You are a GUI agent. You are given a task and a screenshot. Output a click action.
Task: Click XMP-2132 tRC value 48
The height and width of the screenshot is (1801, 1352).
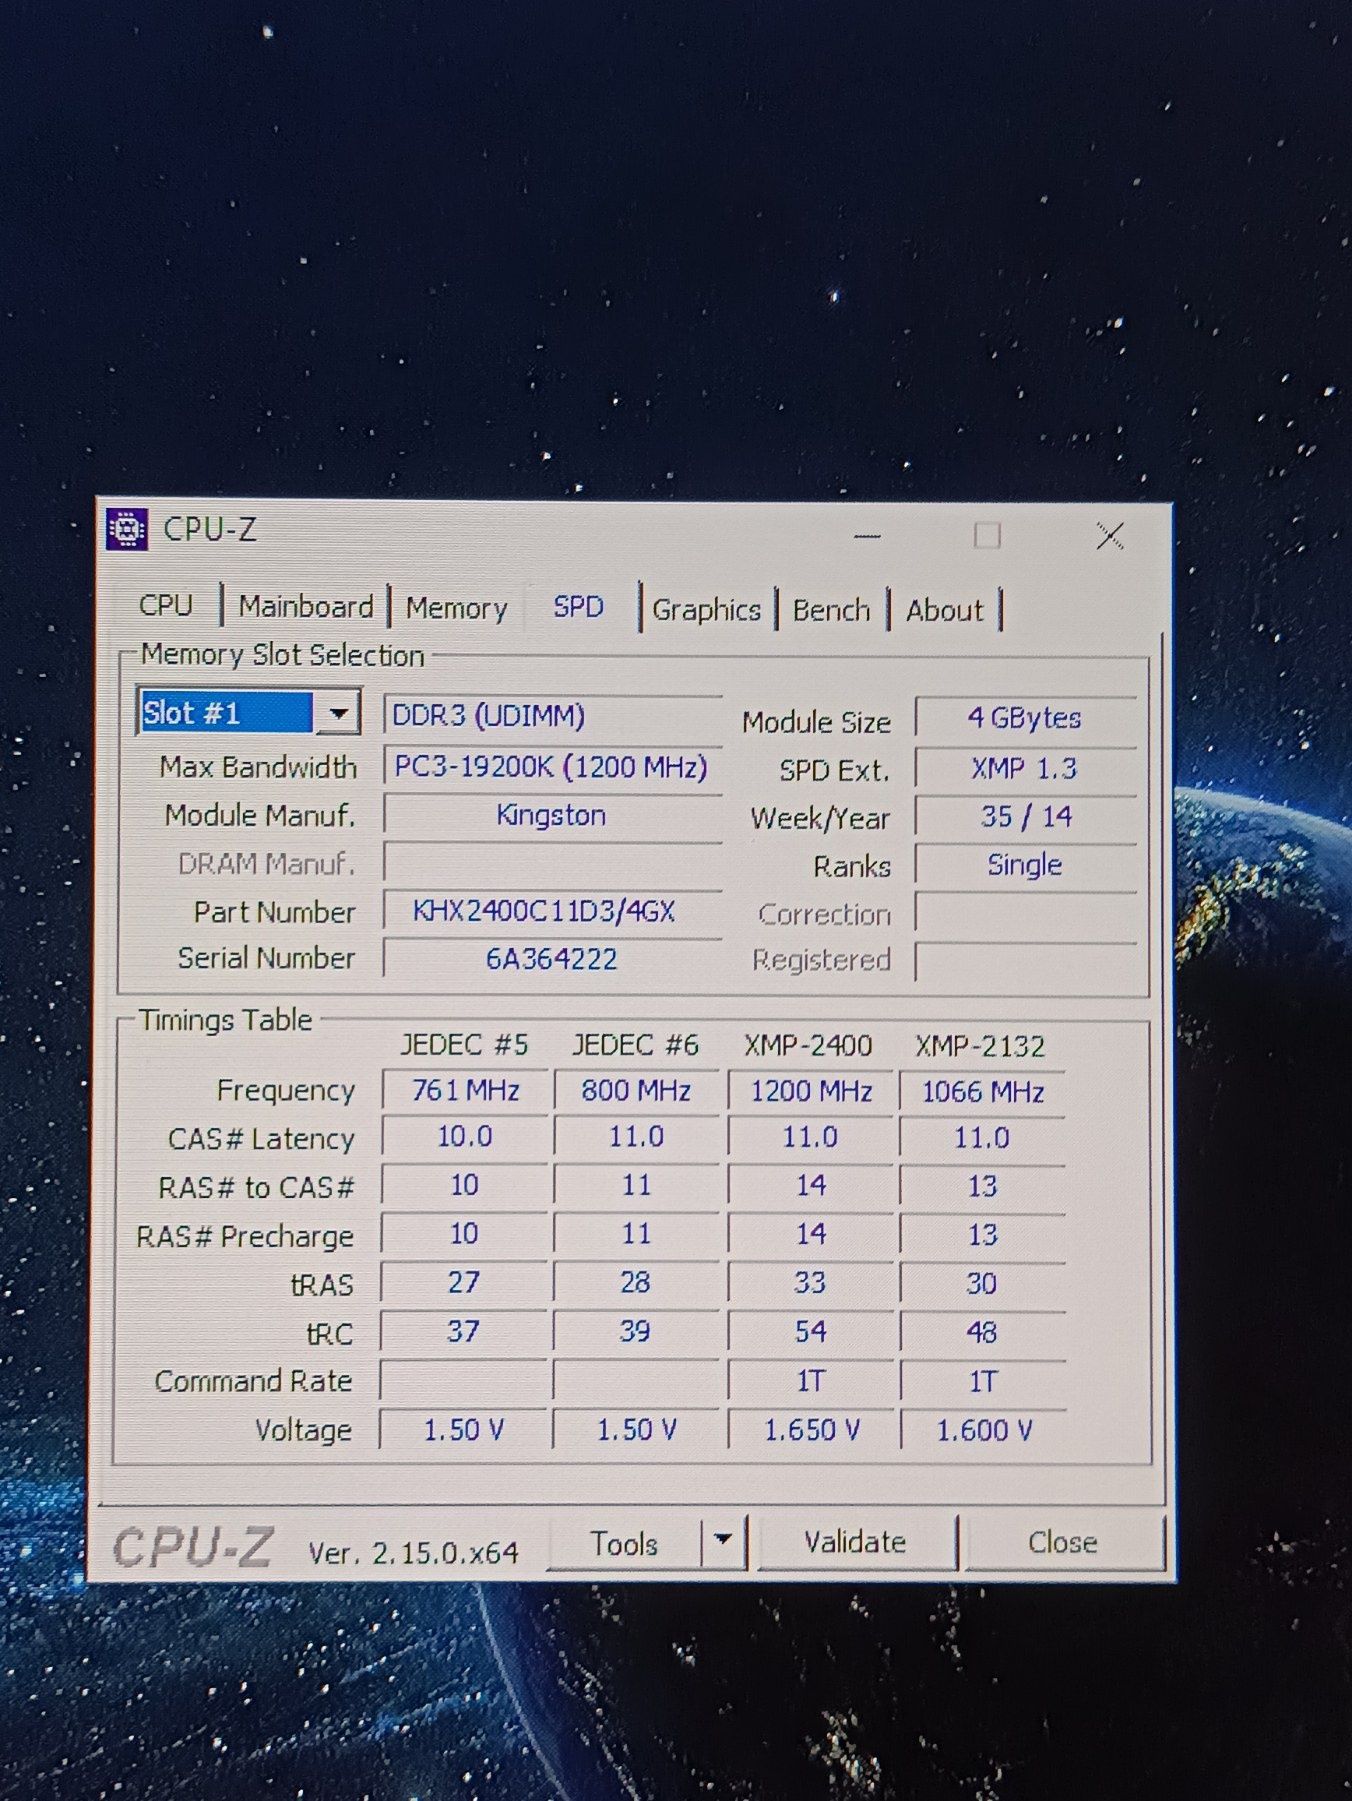[x=983, y=1333]
